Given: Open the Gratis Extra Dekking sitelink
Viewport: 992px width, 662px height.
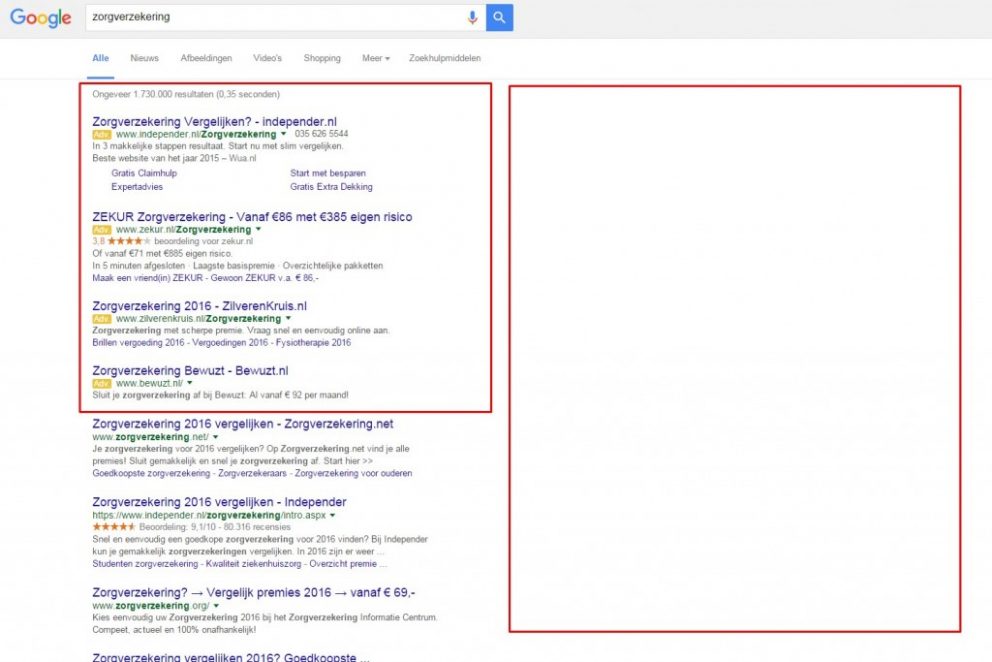Looking at the screenshot, I should [332, 187].
